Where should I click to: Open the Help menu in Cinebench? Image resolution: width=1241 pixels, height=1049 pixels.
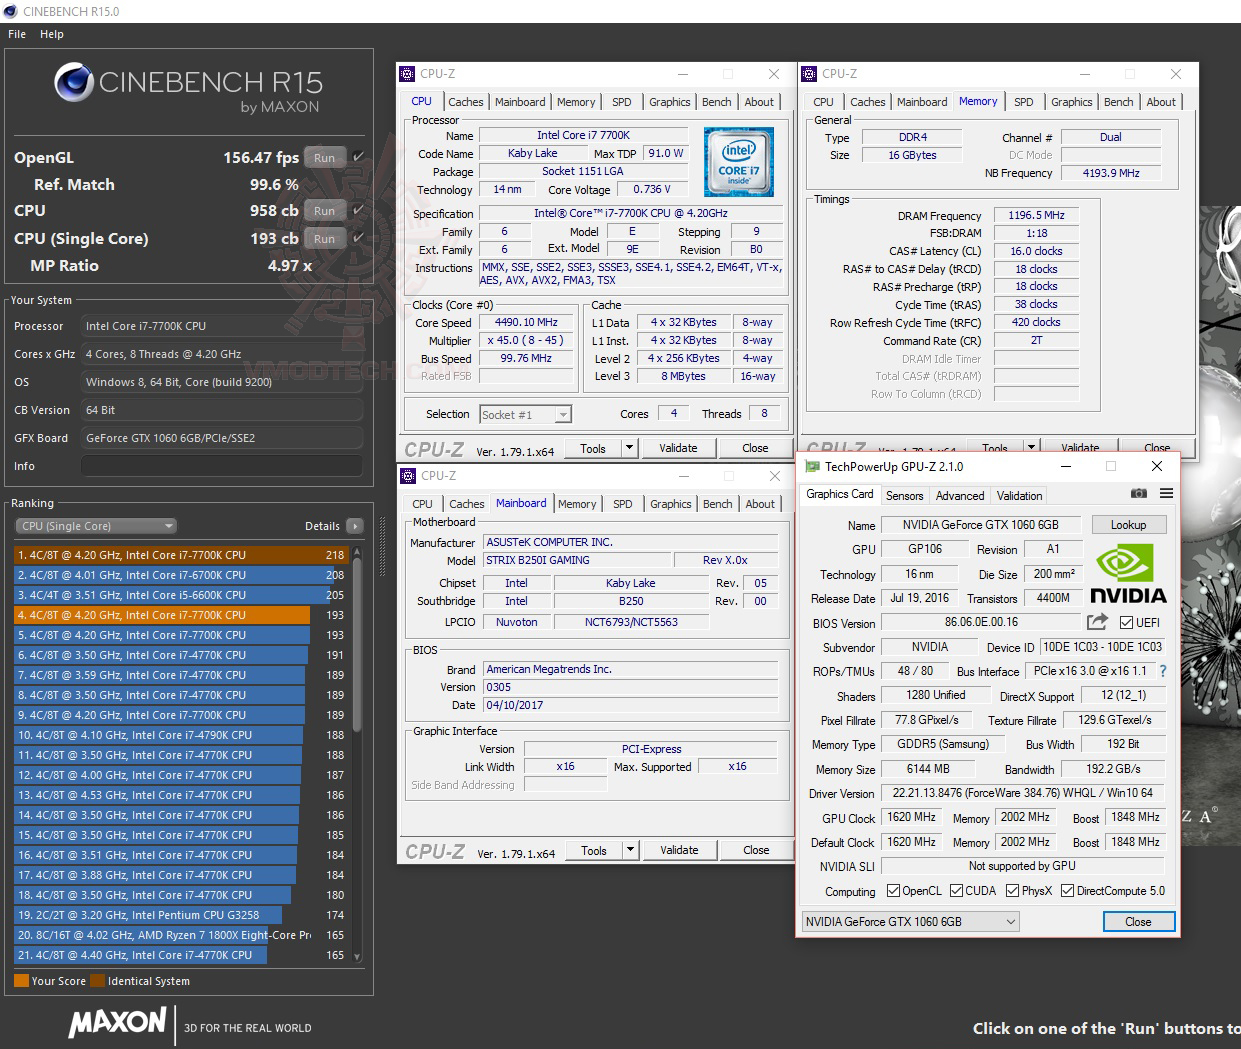click(52, 34)
